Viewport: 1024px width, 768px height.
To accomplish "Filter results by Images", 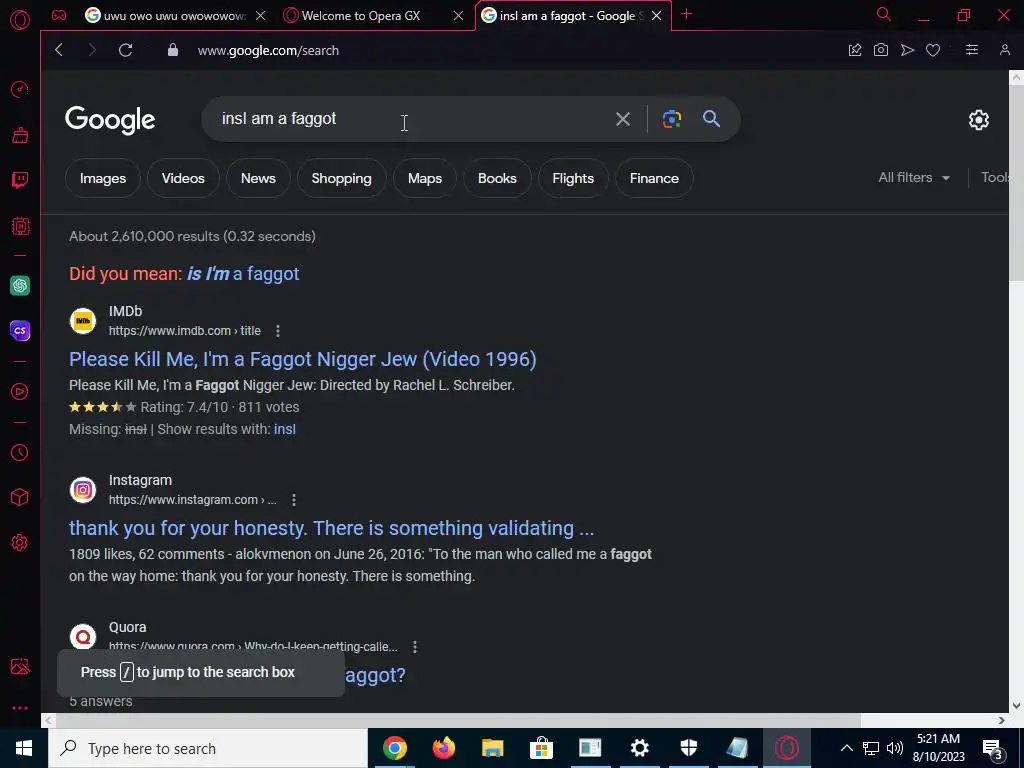I will [103, 178].
